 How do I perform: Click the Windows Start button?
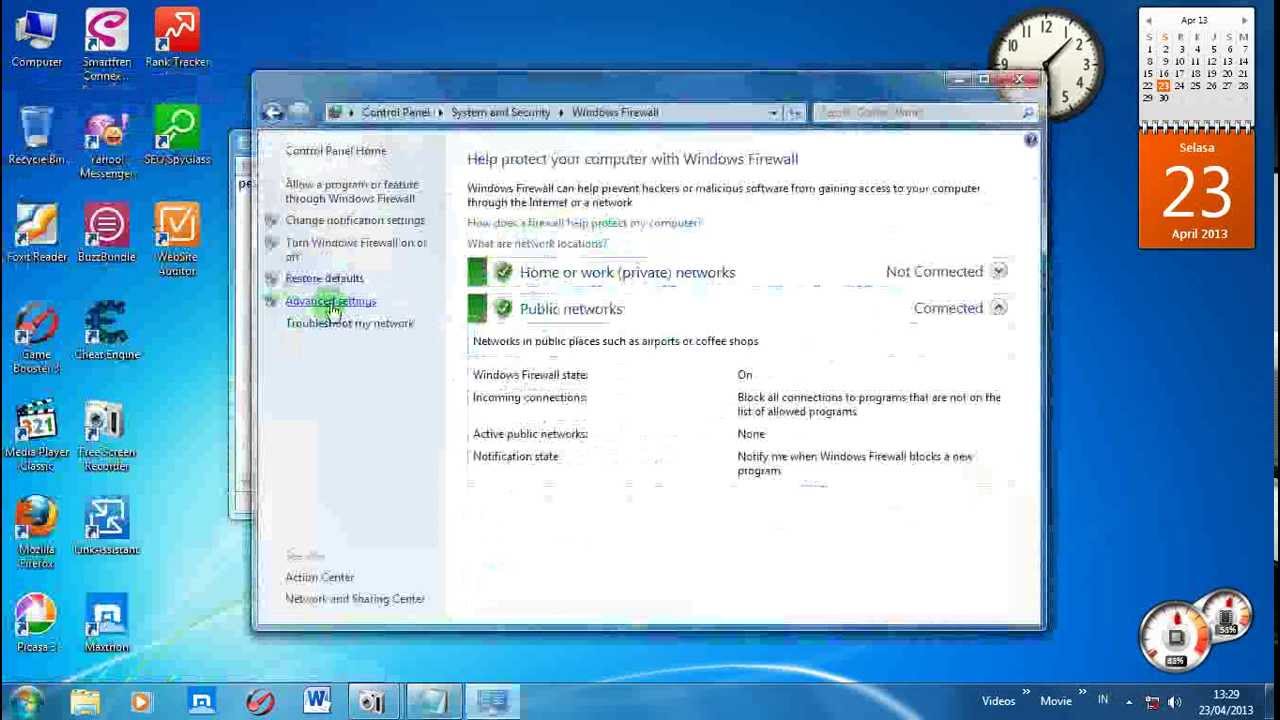[24, 700]
